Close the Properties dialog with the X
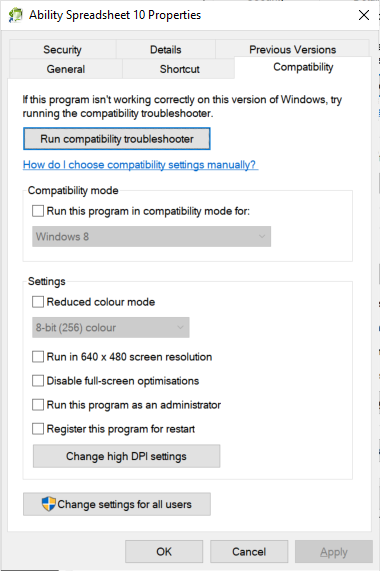The width and height of the screenshot is (380, 571). [364, 15]
